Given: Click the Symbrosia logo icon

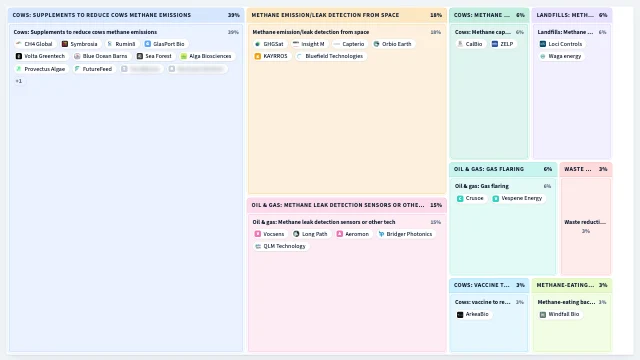Looking at the screenshot, I should point(64,44).
